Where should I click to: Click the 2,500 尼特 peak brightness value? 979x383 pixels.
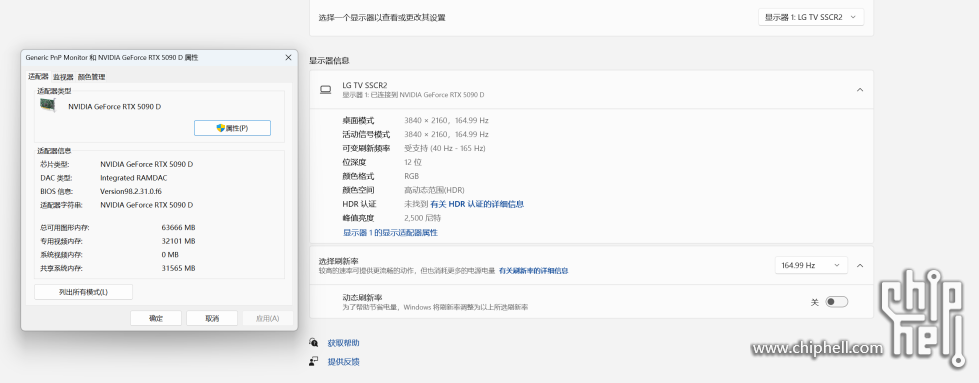coord(423,218)
